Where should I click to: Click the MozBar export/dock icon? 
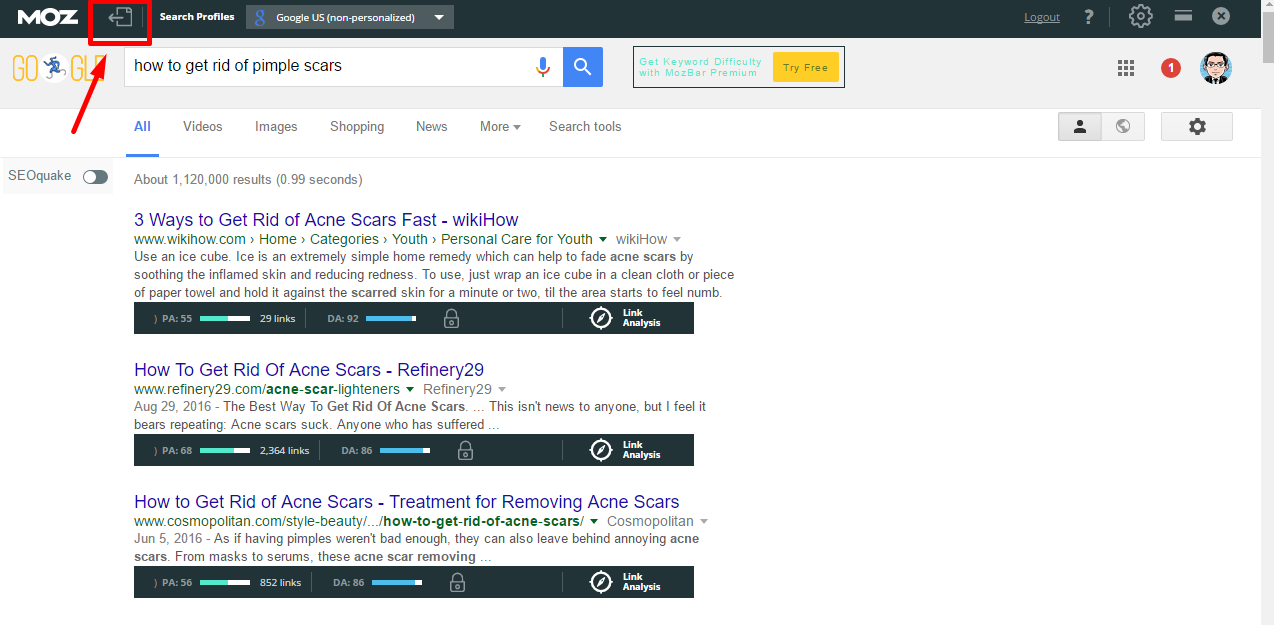tap(120, 18)
